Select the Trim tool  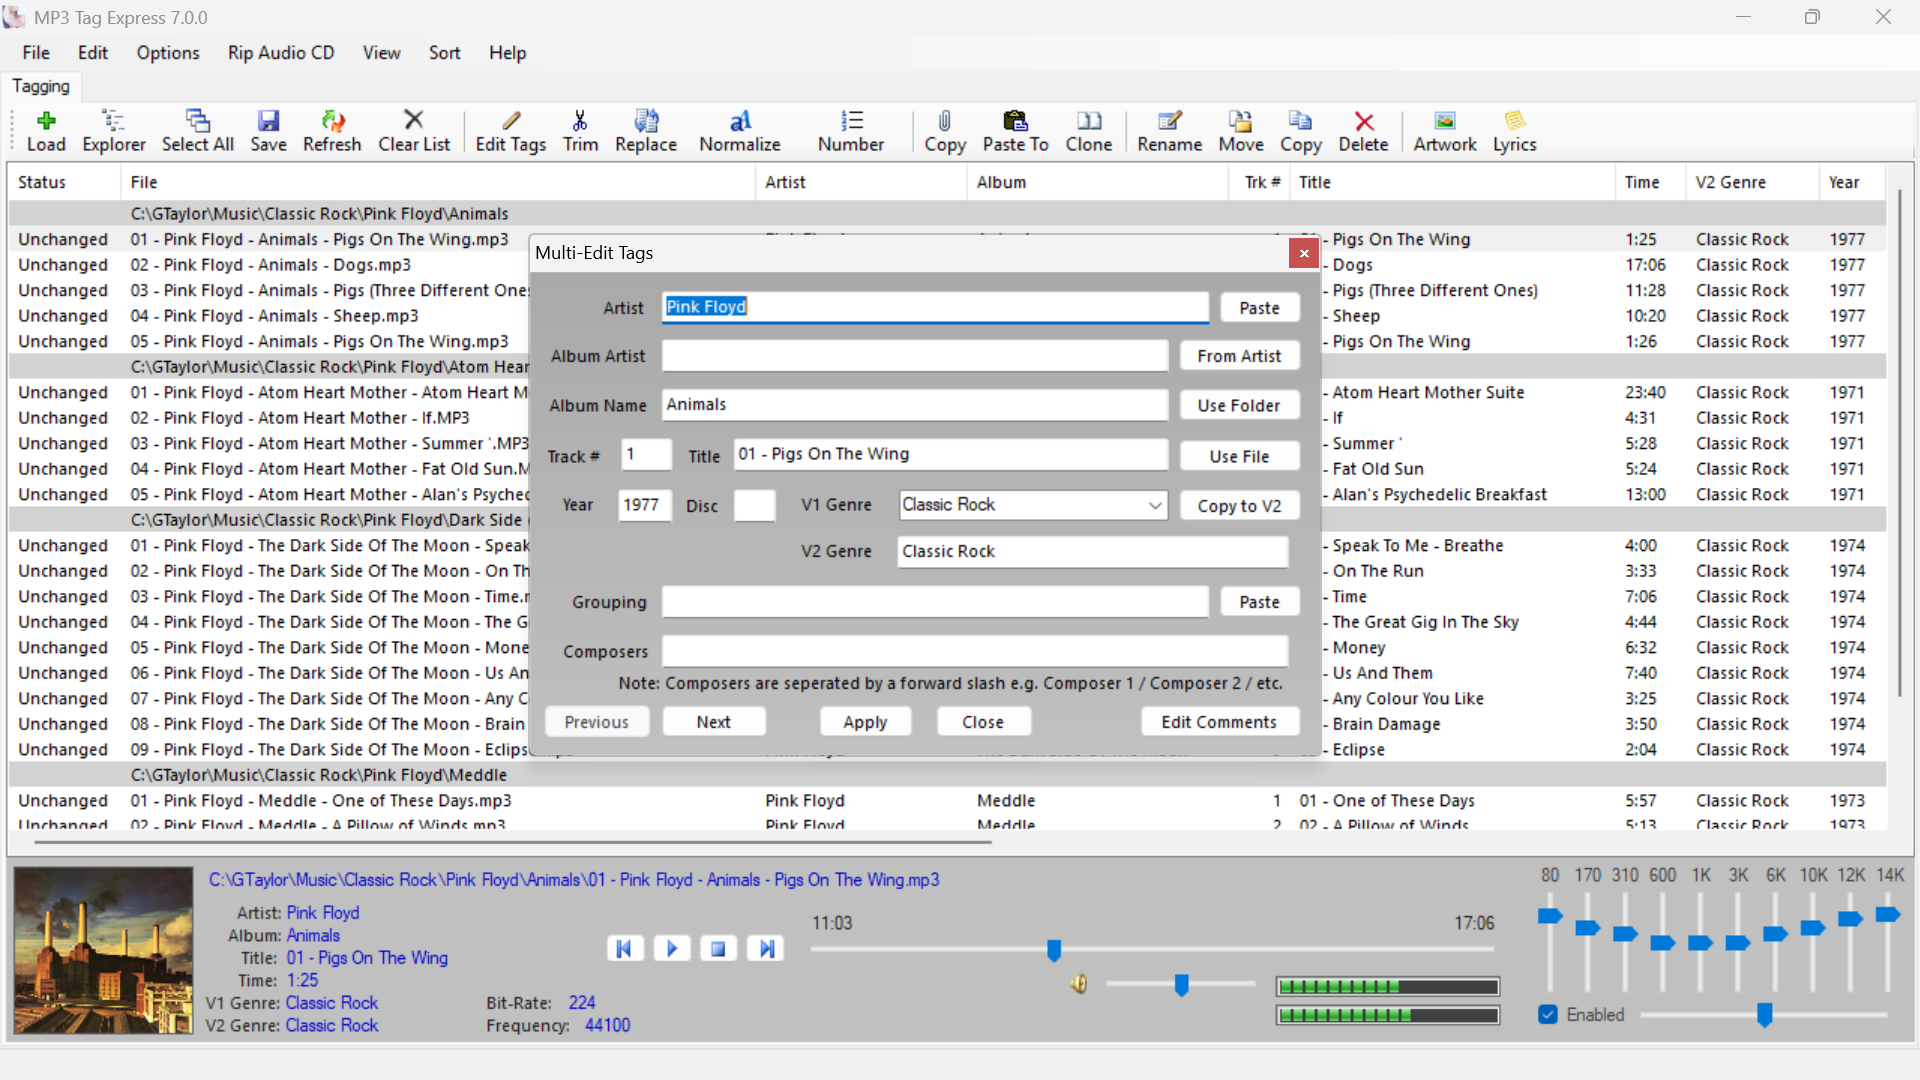click(x=580, y=131)
